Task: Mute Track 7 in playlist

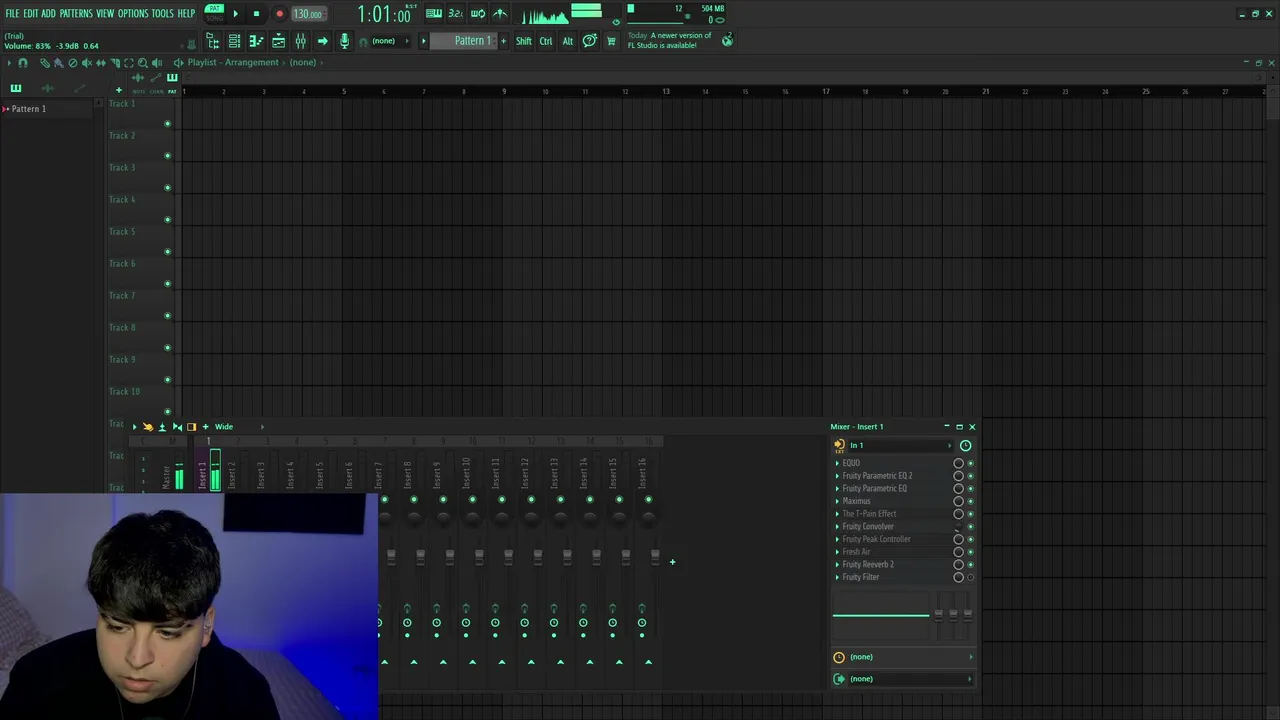Action: click(167, 316)
